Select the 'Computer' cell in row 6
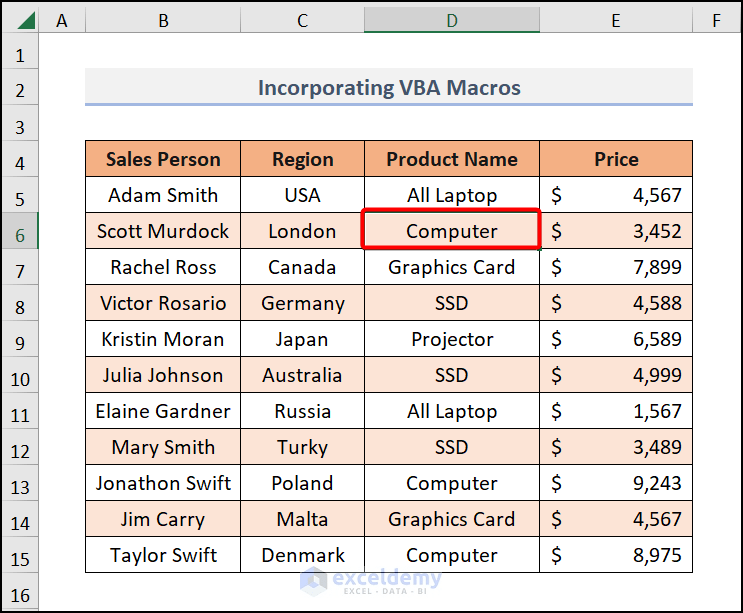The image size is (743, 613). coord(452,231)
